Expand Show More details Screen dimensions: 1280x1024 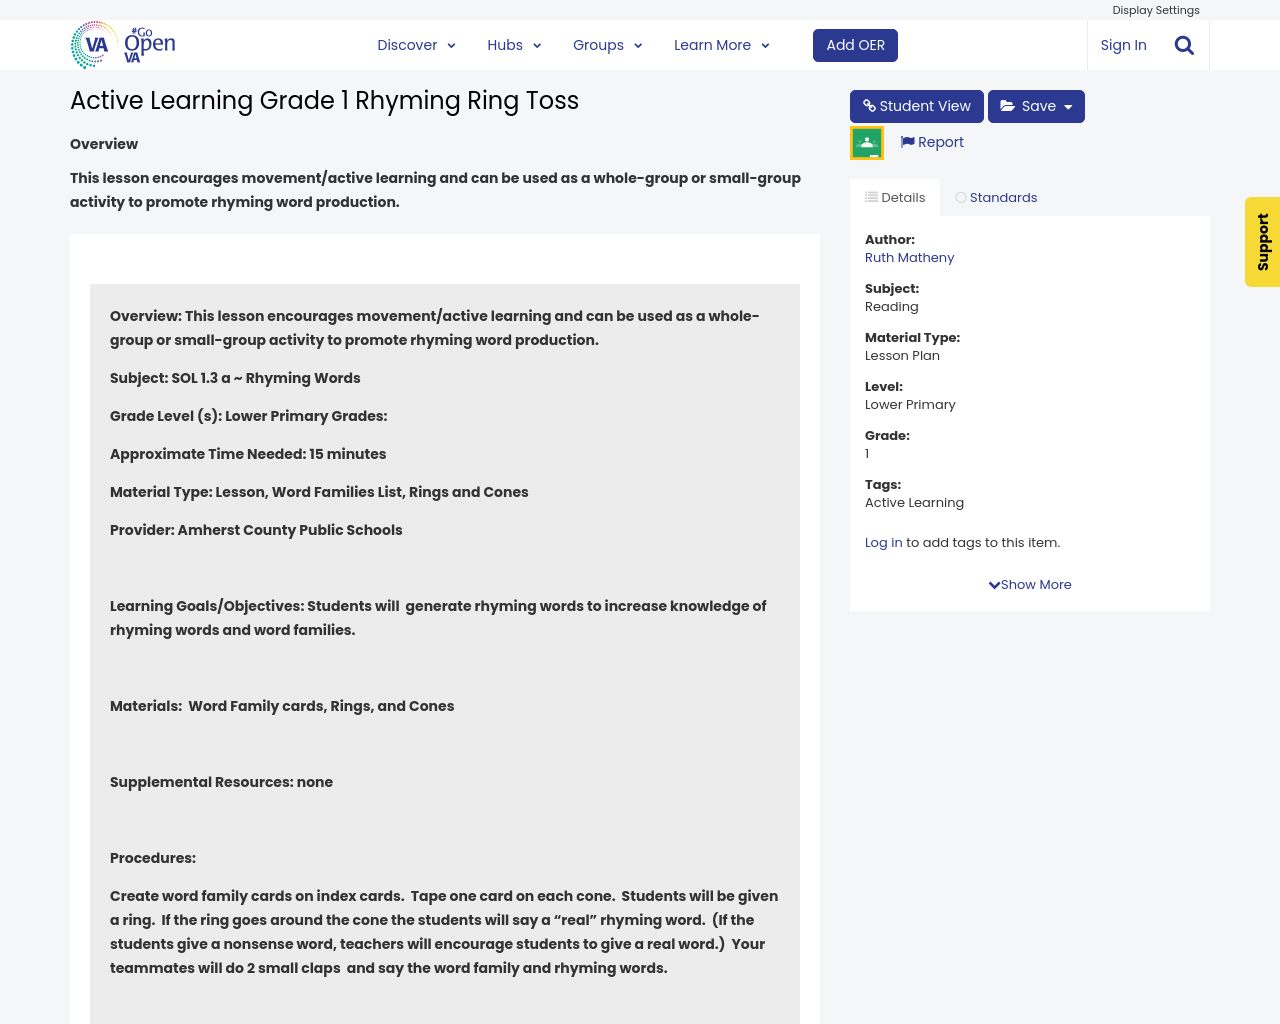tap(1029, 584)
